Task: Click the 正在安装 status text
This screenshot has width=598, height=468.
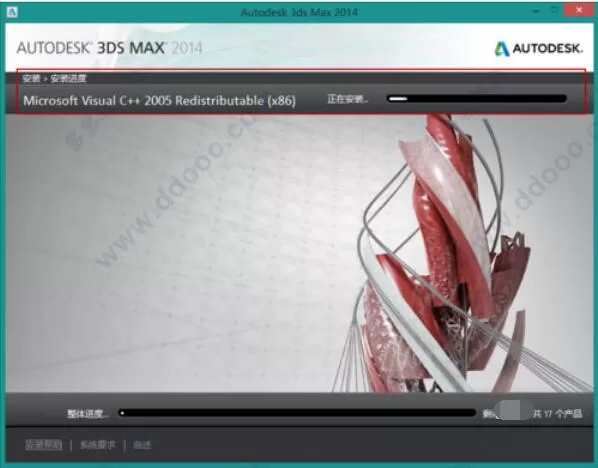Action: 348,99
